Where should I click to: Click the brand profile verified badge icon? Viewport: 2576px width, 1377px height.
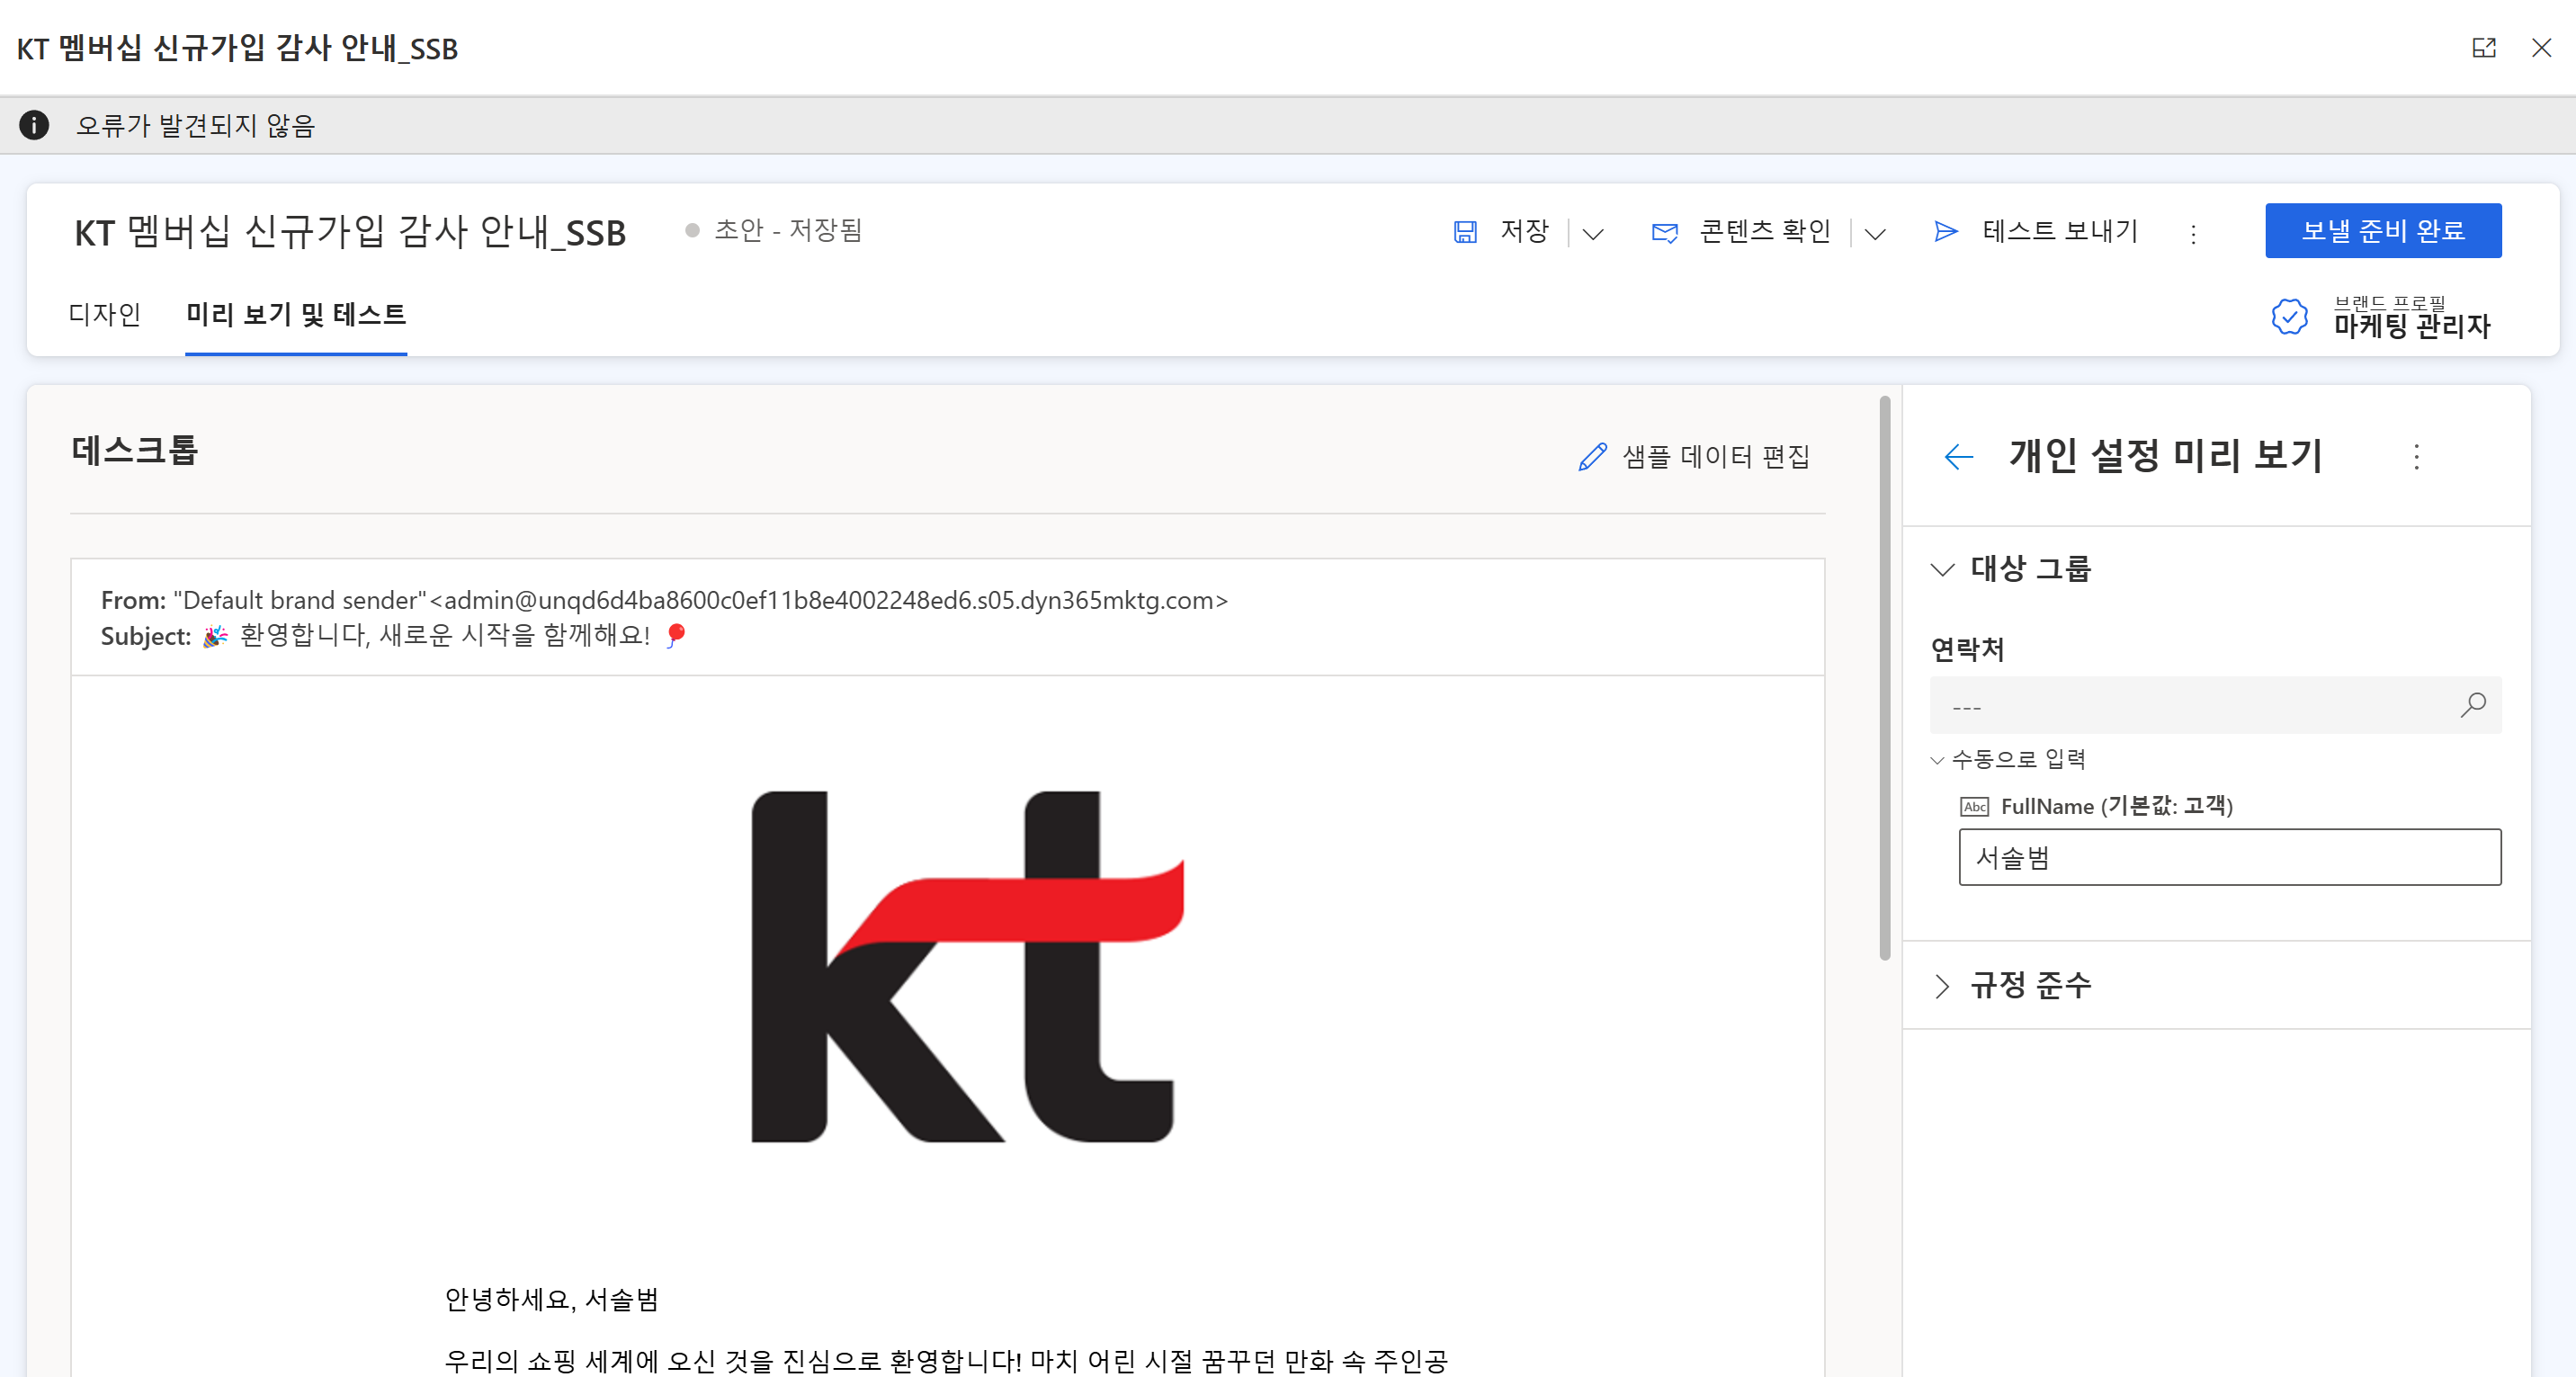(x=2289, y=317)
